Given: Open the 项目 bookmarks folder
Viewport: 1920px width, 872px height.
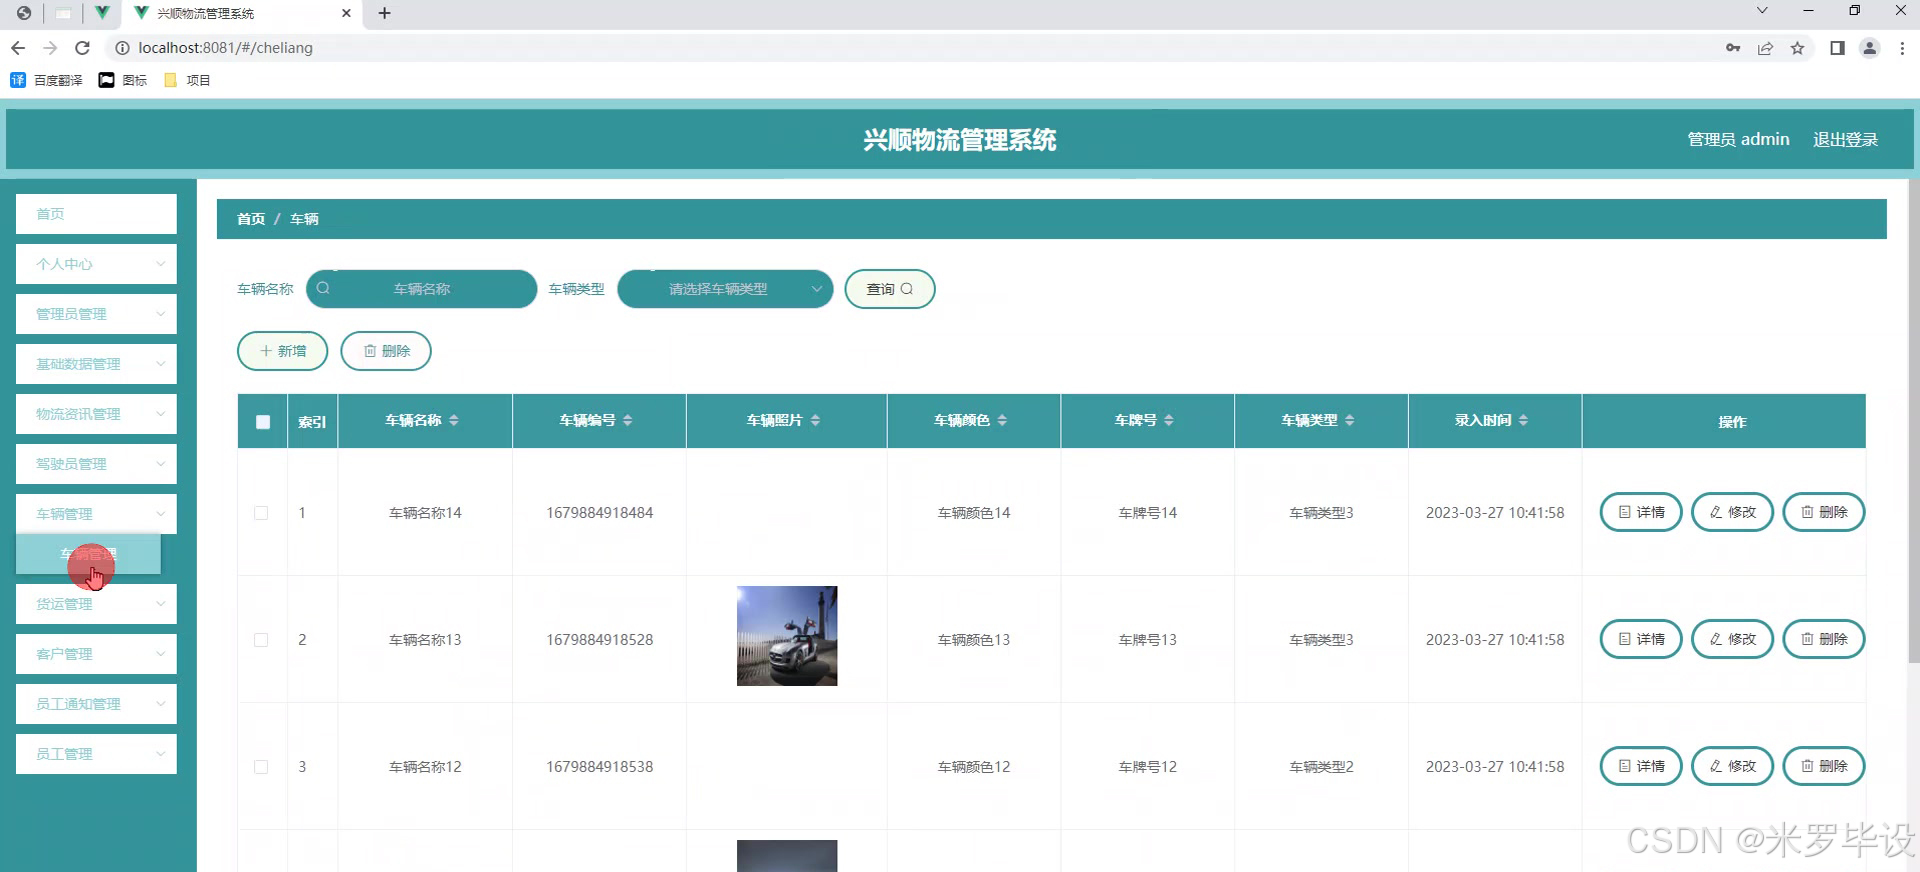Looking at the screenshot, I should click(187, 80).
